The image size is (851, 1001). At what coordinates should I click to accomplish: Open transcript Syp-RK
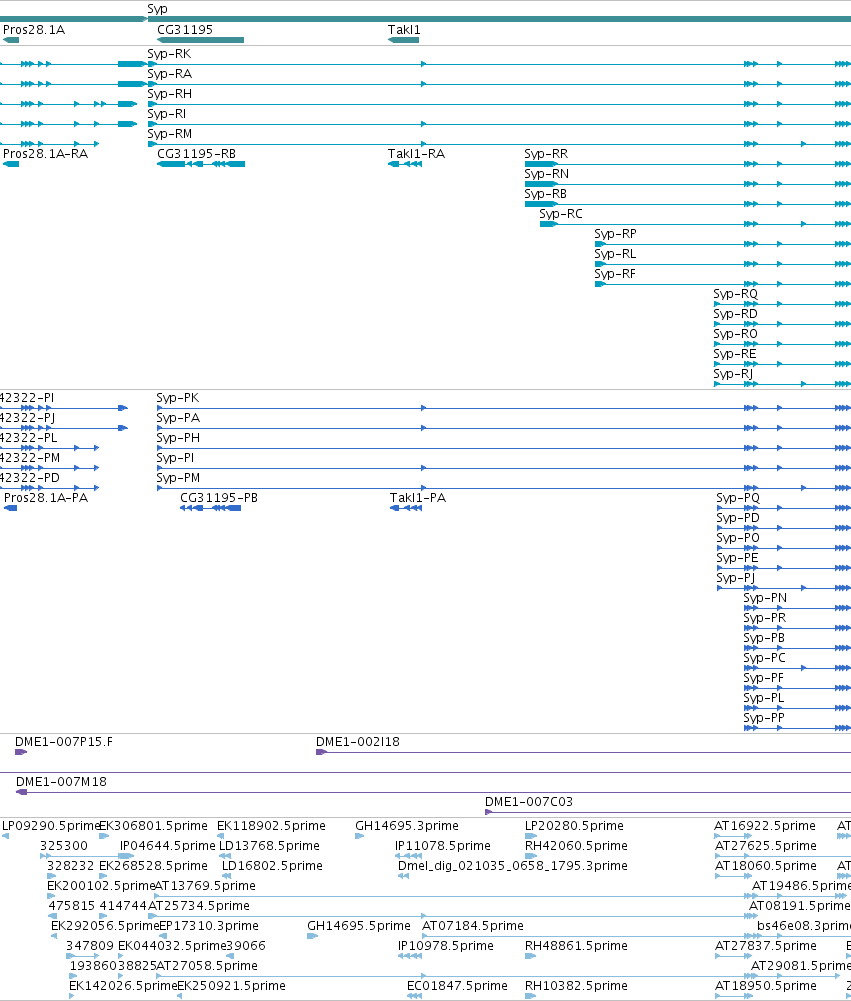pyautogui.click(x=169, y=54)
